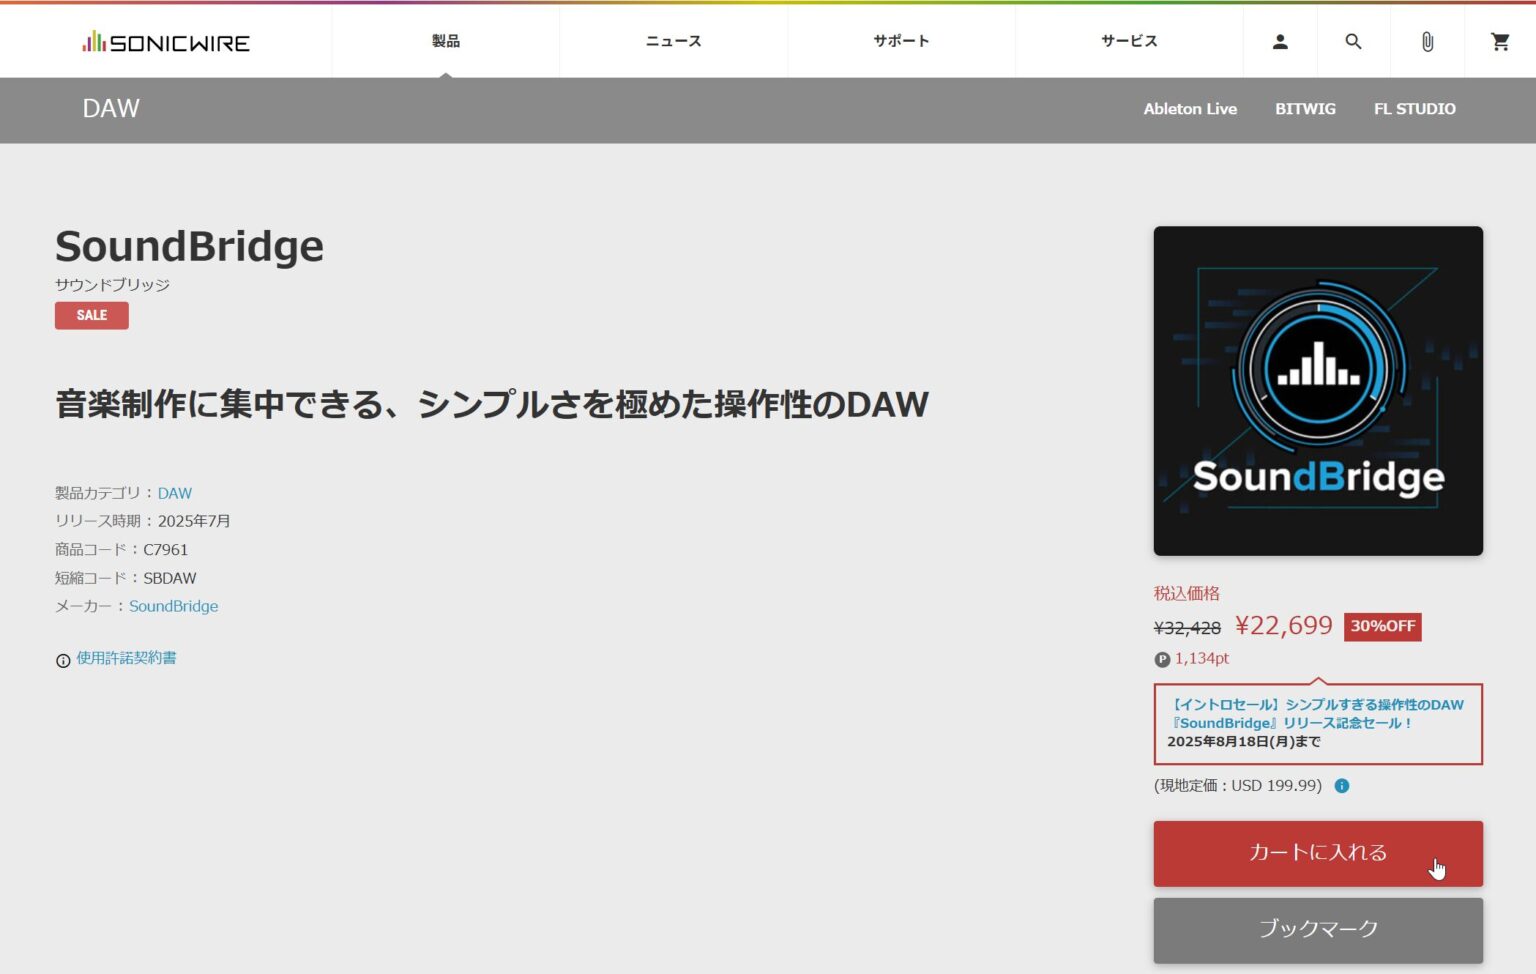Open the DAW product category link
The height and width of the screenshot is (974, 1536).
pyautogui.click(x=175, y=493)
